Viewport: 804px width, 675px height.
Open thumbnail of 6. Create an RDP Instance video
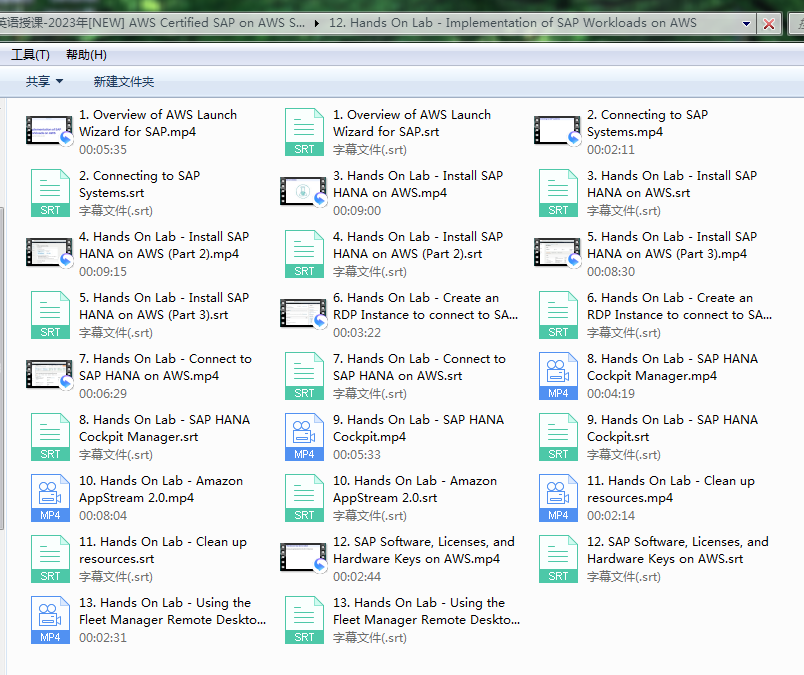304,314
